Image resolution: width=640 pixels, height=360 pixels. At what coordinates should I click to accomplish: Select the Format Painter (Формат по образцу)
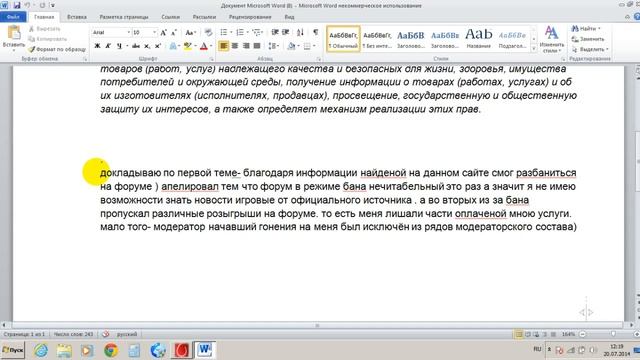coord(57,49)
